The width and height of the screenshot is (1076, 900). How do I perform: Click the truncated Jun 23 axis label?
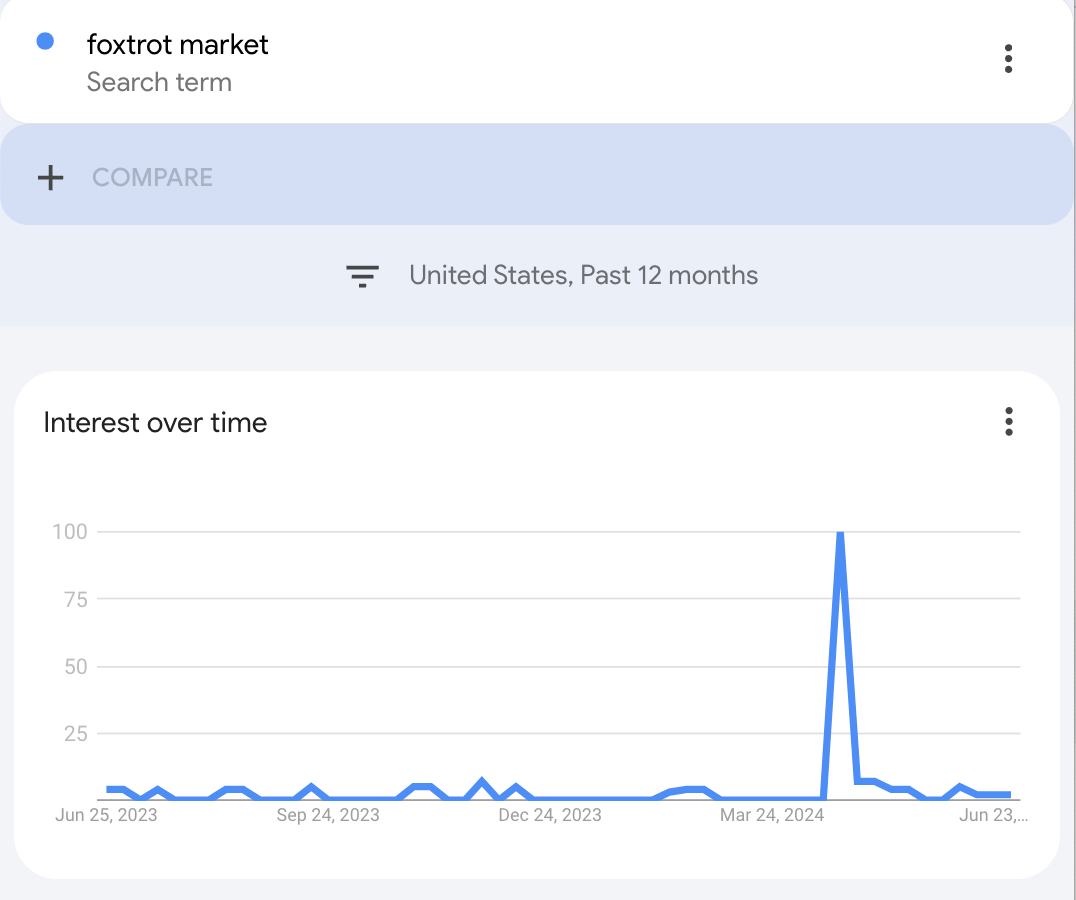993,815
